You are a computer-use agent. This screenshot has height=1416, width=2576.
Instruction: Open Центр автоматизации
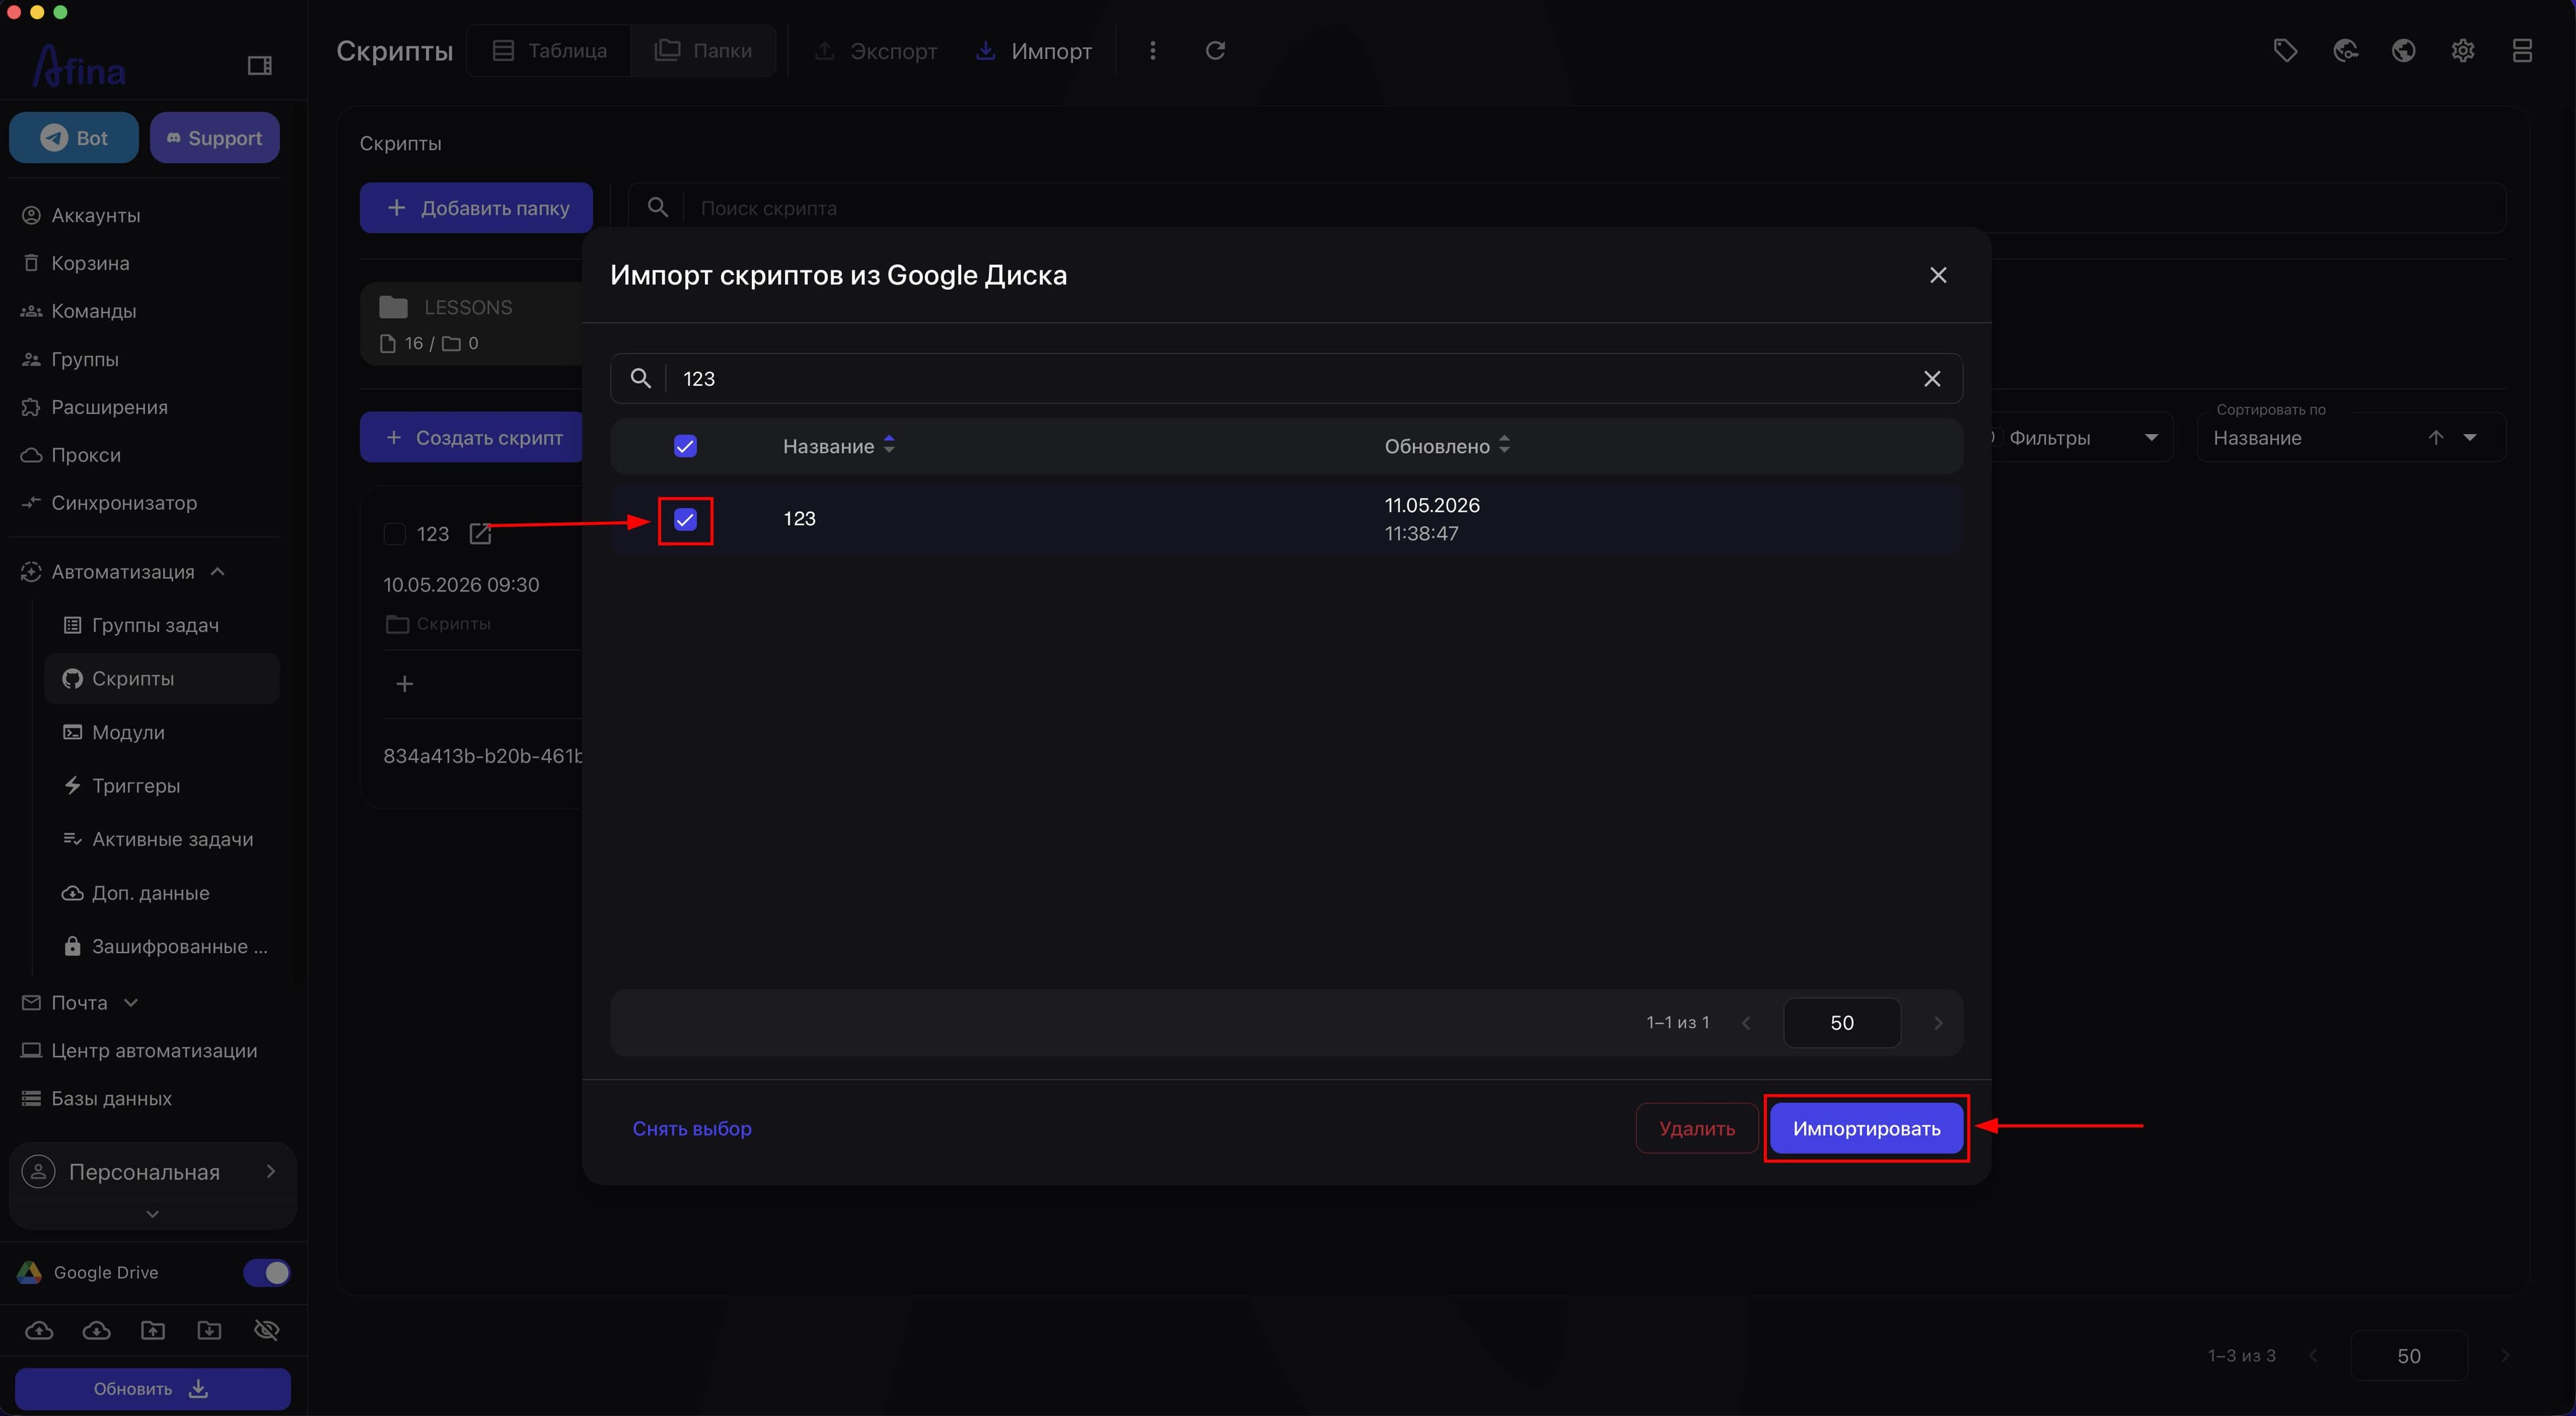(x=154, y=1051)
